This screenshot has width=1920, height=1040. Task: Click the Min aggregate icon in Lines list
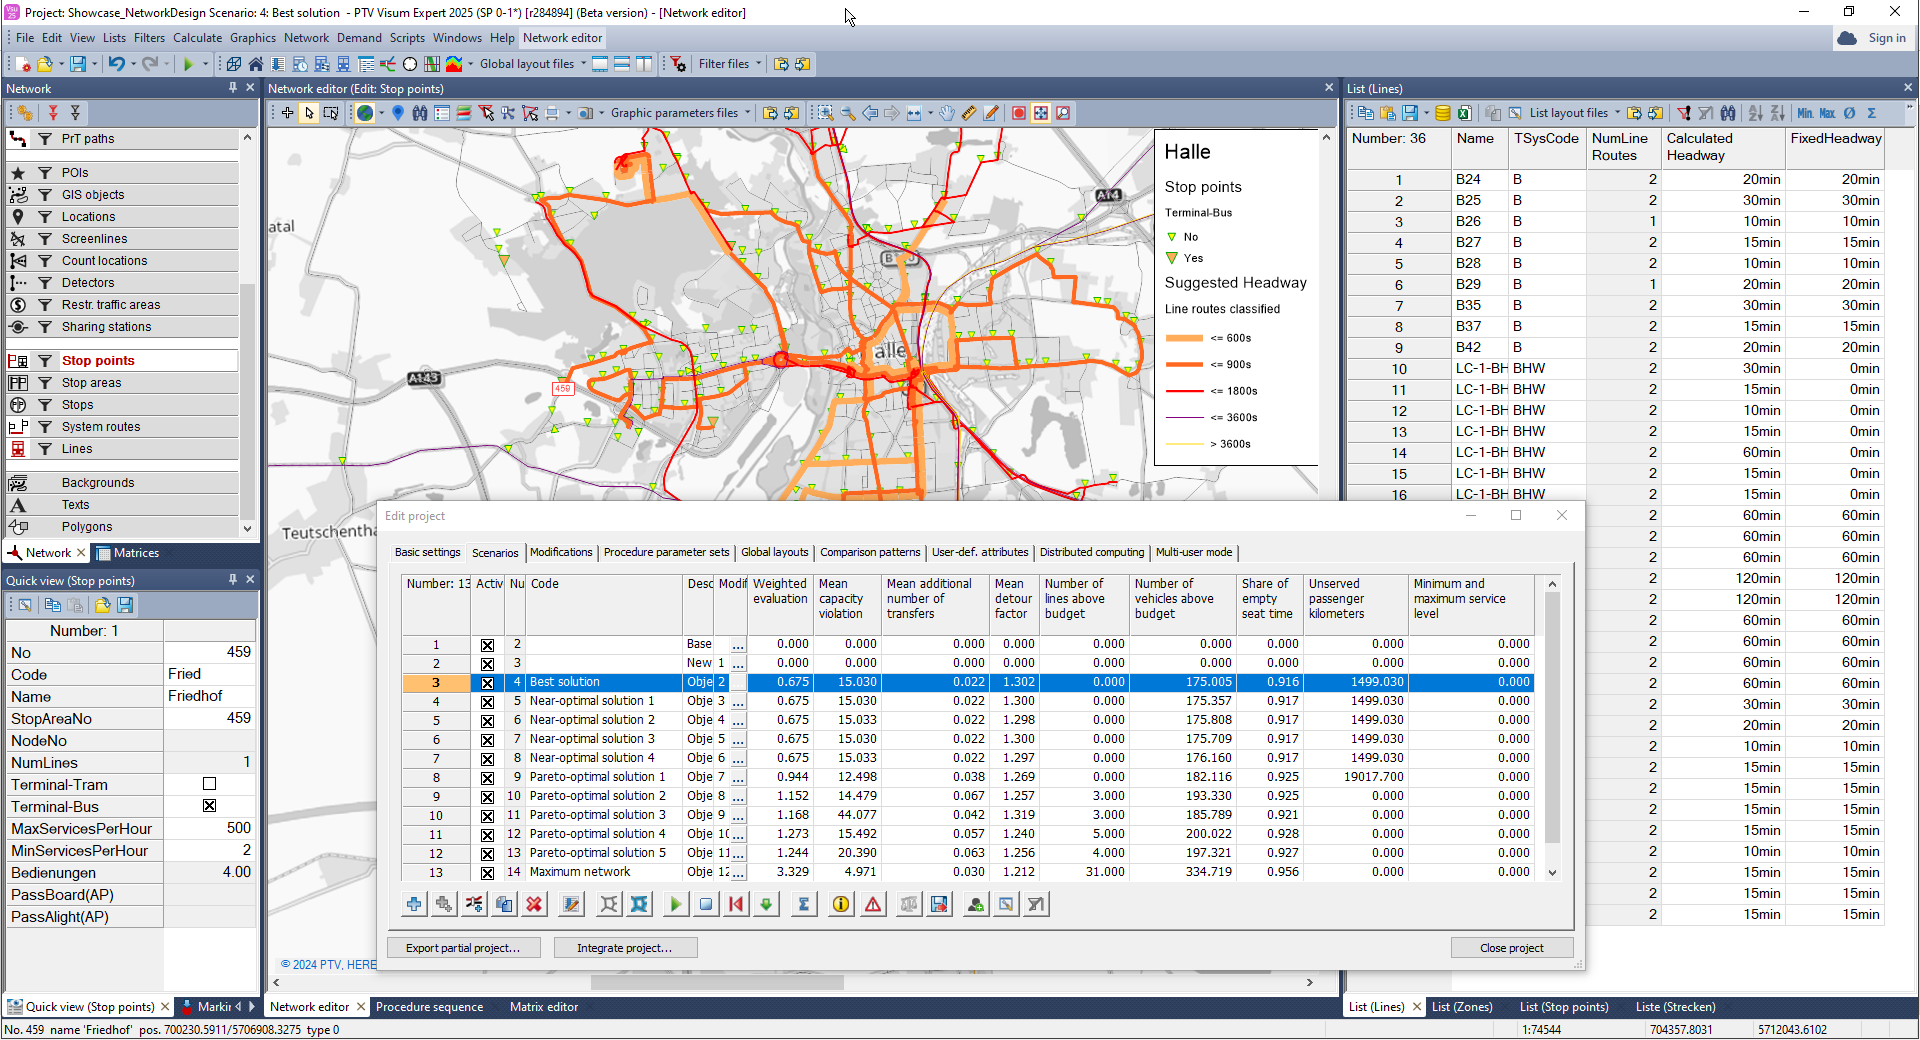tap(1805, 113)
